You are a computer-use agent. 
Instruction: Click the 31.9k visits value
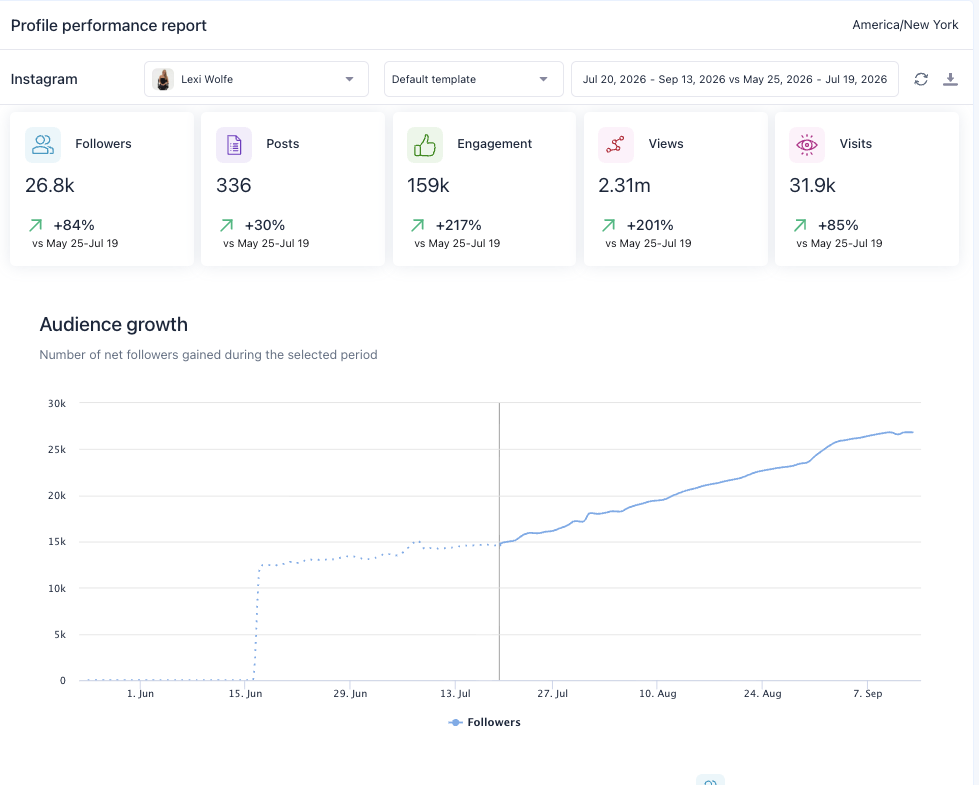coord(812,185)
